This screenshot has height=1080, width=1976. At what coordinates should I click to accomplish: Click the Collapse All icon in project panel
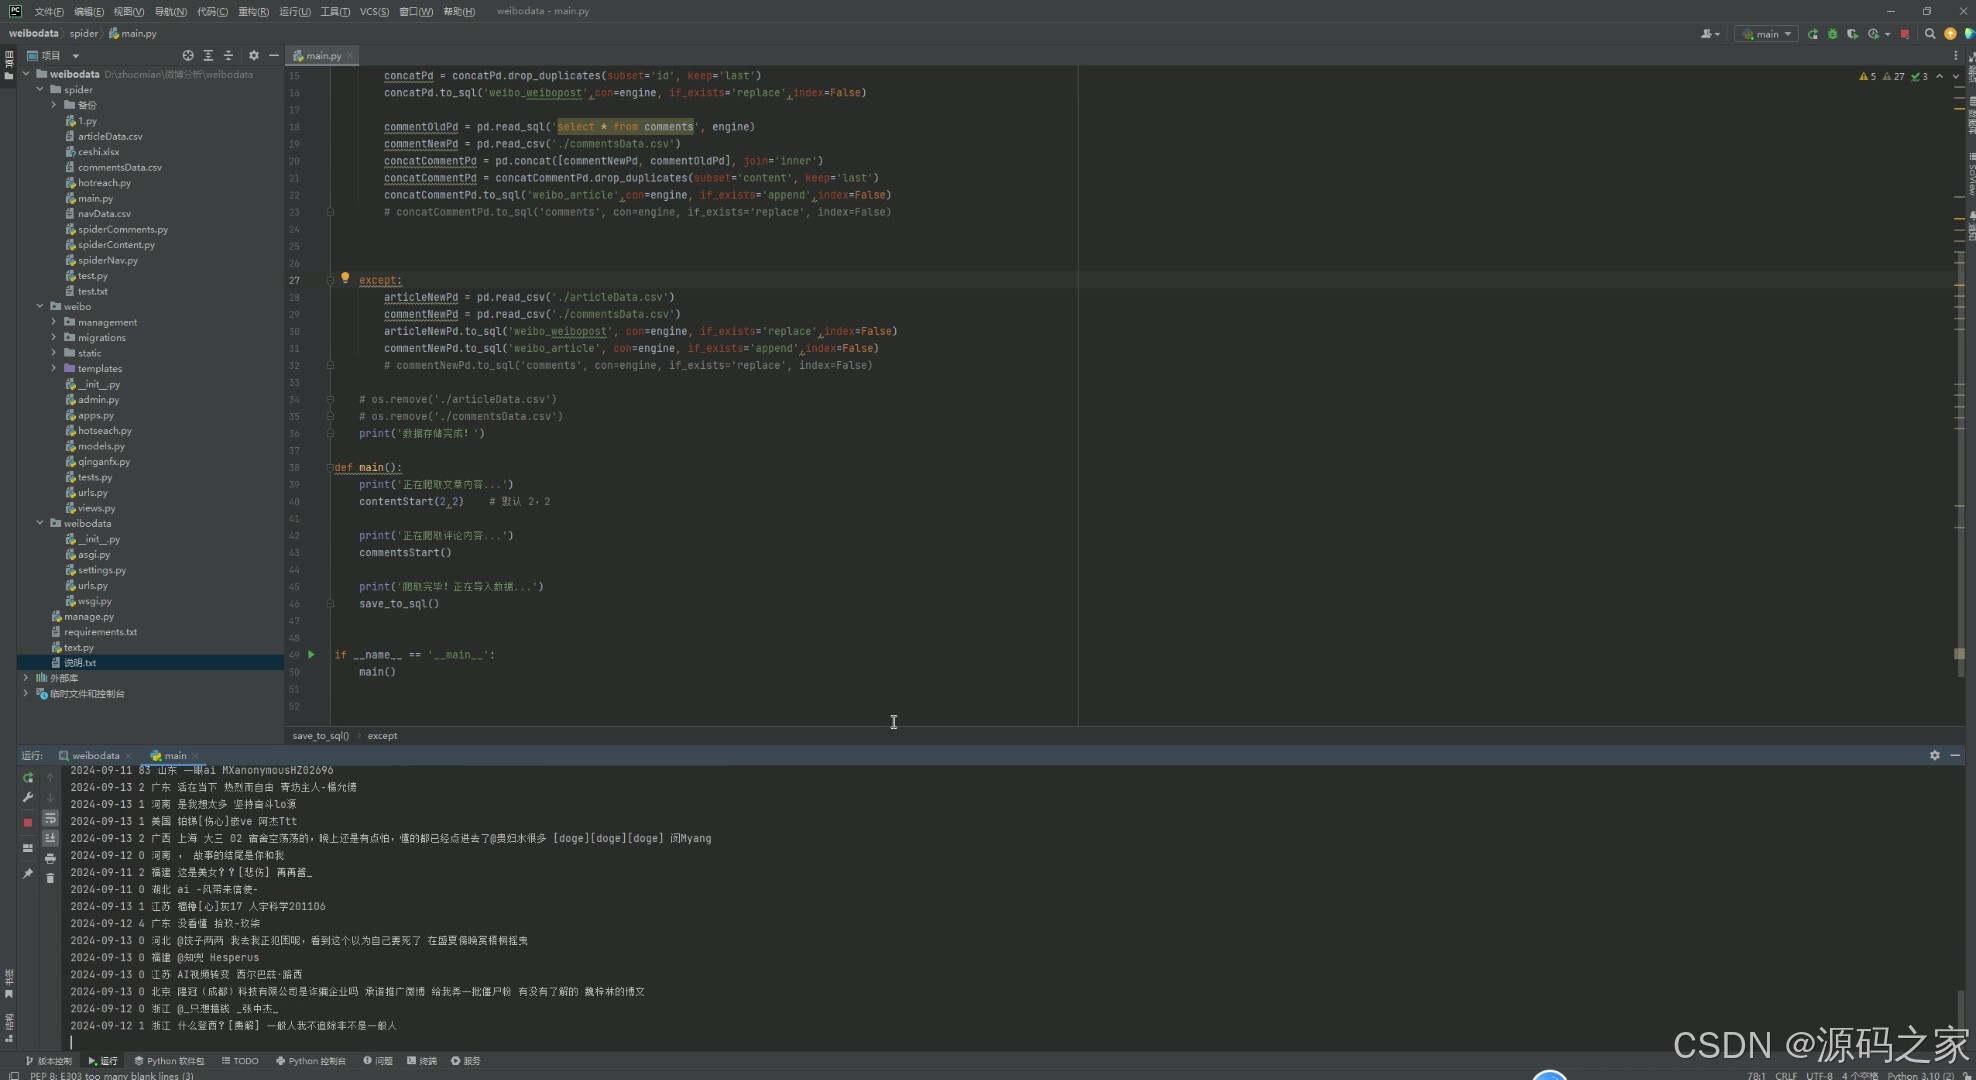[x=228, y=56]
